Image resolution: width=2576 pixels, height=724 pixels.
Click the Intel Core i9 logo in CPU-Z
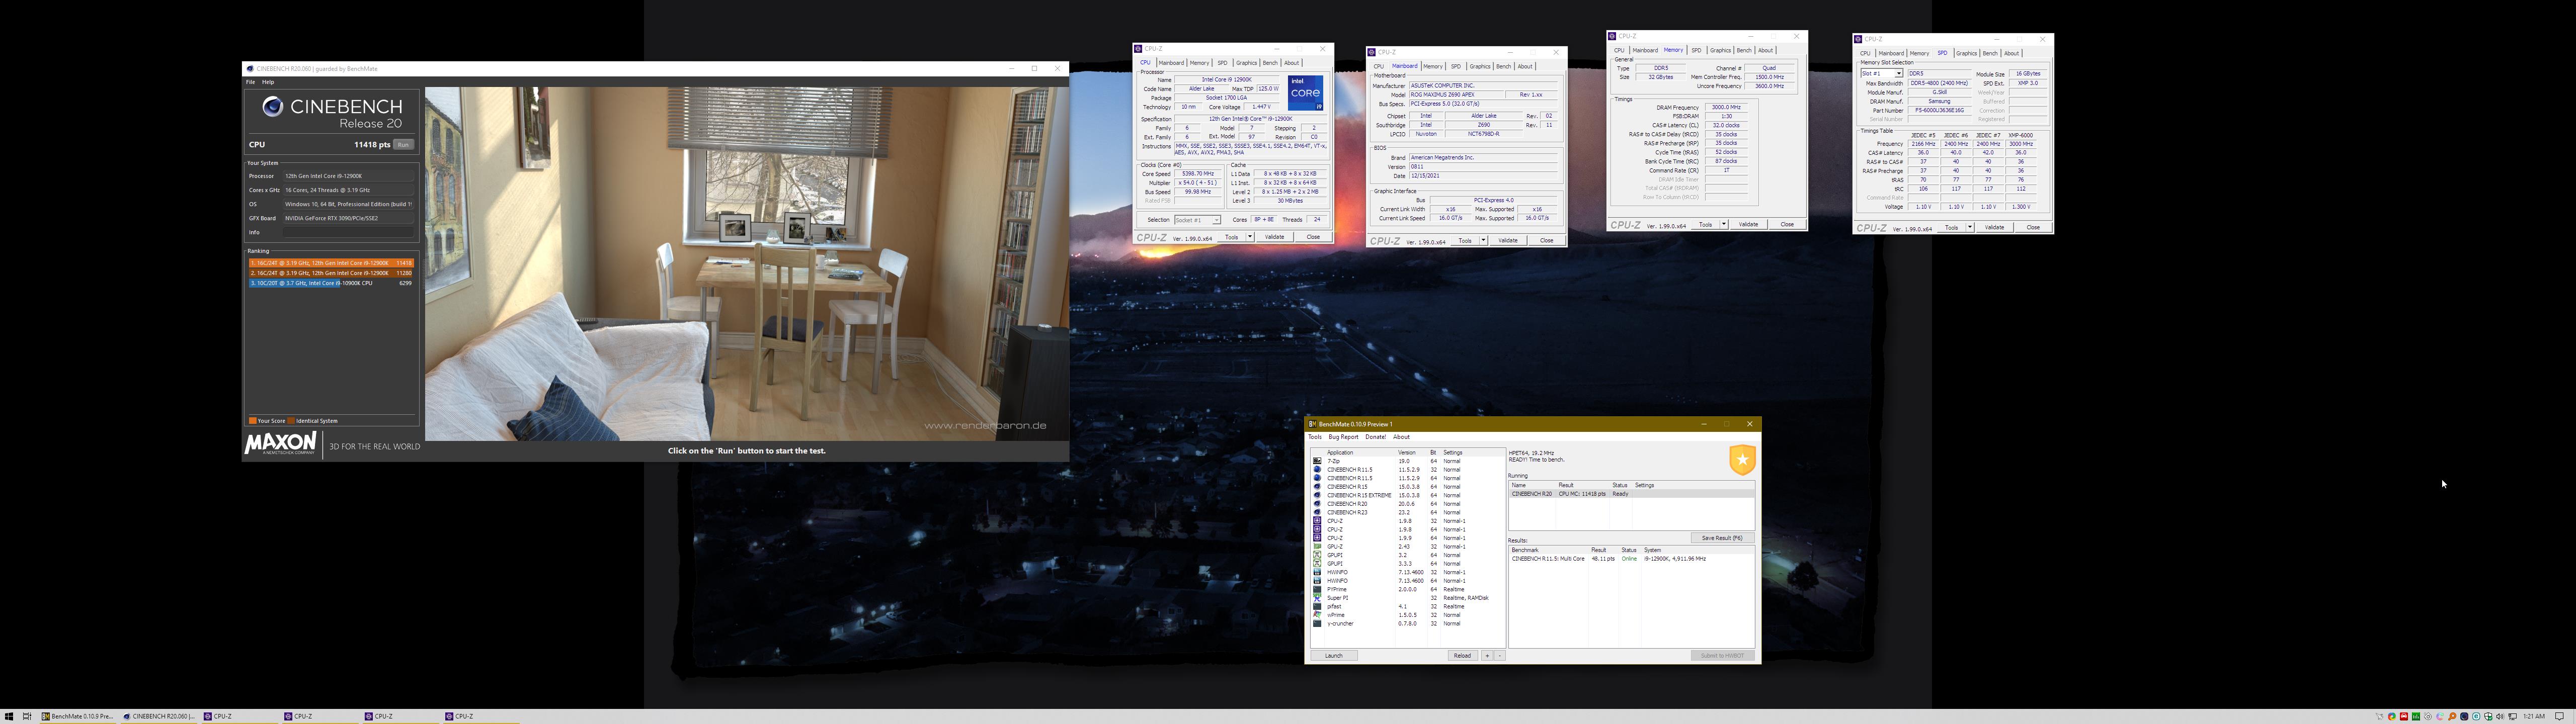pos(1305,93)
